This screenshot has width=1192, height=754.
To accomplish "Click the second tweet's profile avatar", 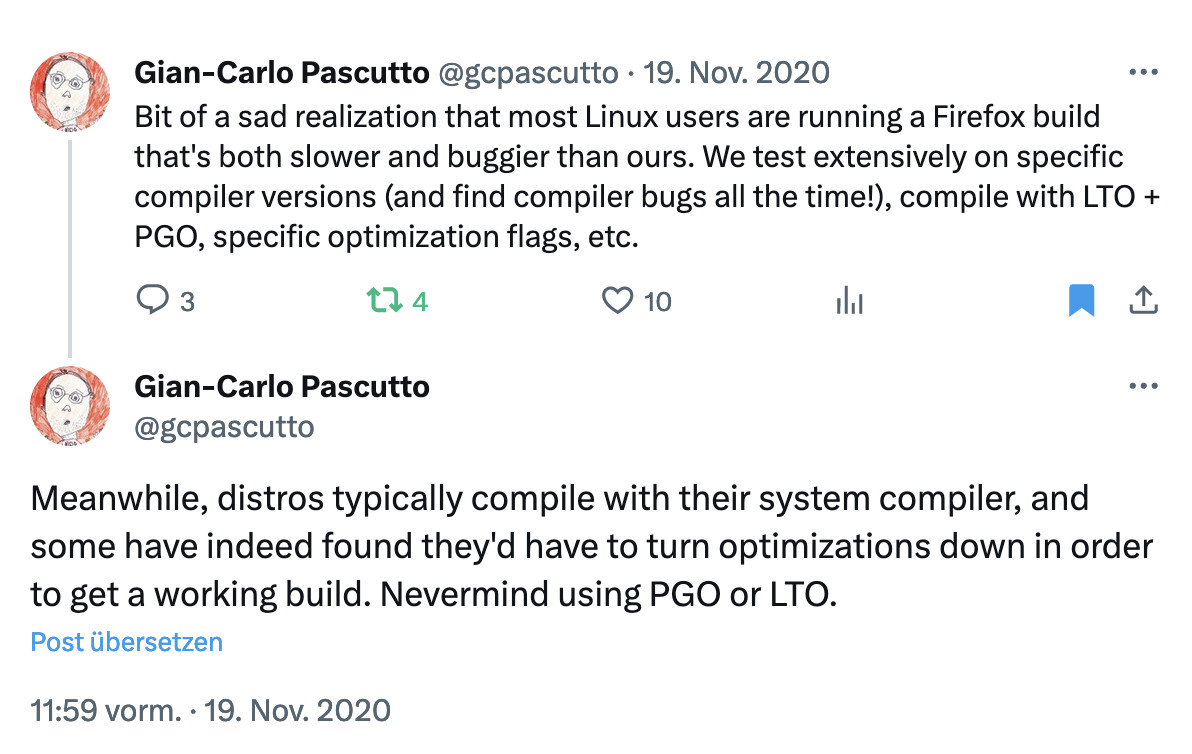I will 69,406.
